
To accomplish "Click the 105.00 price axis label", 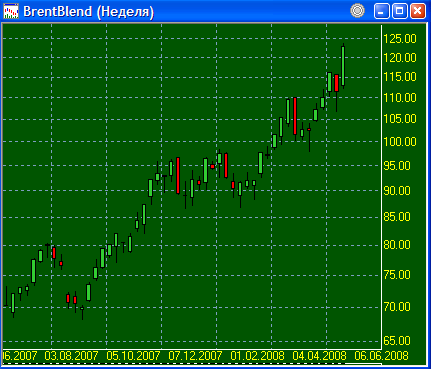I will pos(400,119).
